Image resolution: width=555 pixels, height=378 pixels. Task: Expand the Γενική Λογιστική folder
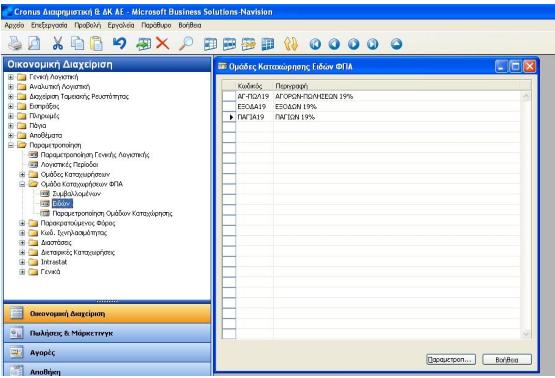pyautogui.click(x=11, y=77)
